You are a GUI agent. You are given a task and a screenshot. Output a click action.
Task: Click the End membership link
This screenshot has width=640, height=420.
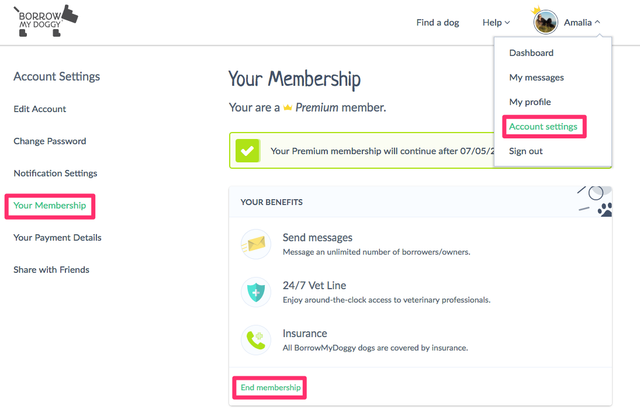click(267, 387)
